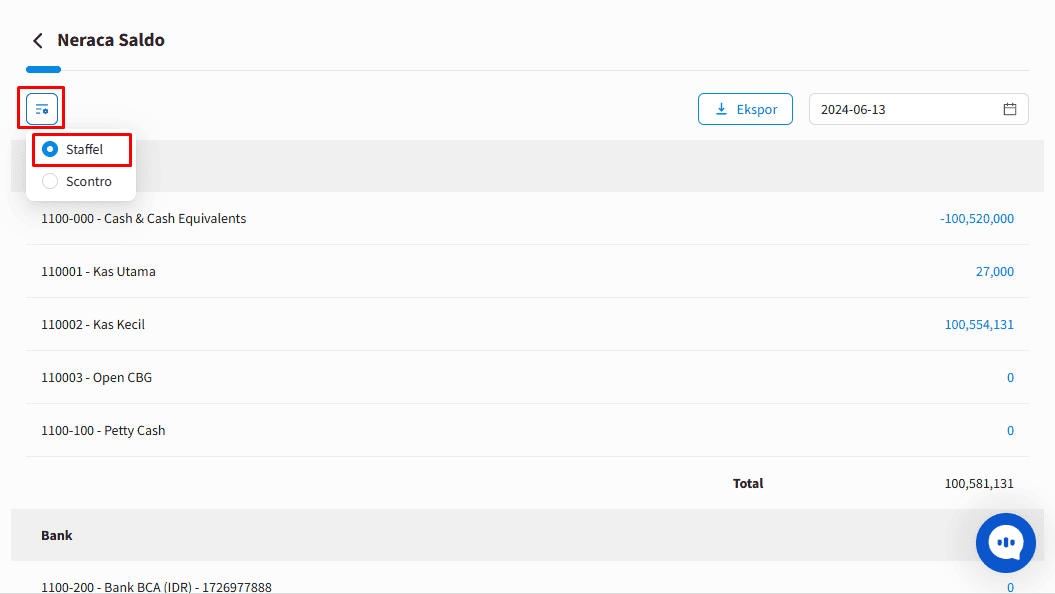1055x594 pixels.
Task: Click the Open CBG zero balance
Action: pos(1010,377)
